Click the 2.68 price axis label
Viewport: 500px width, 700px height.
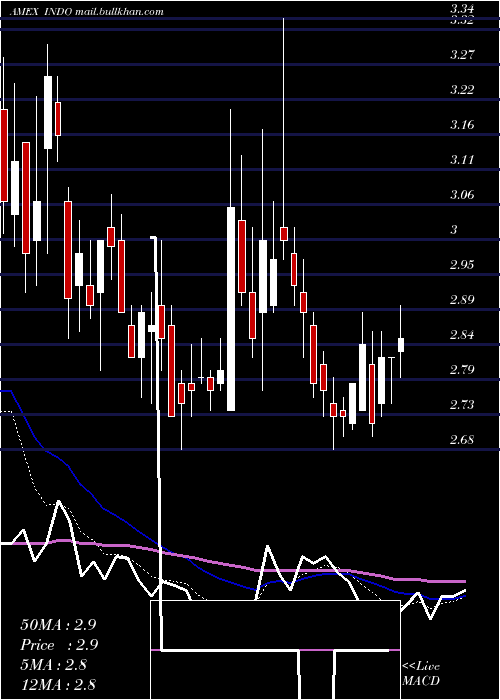click(462, 439)
